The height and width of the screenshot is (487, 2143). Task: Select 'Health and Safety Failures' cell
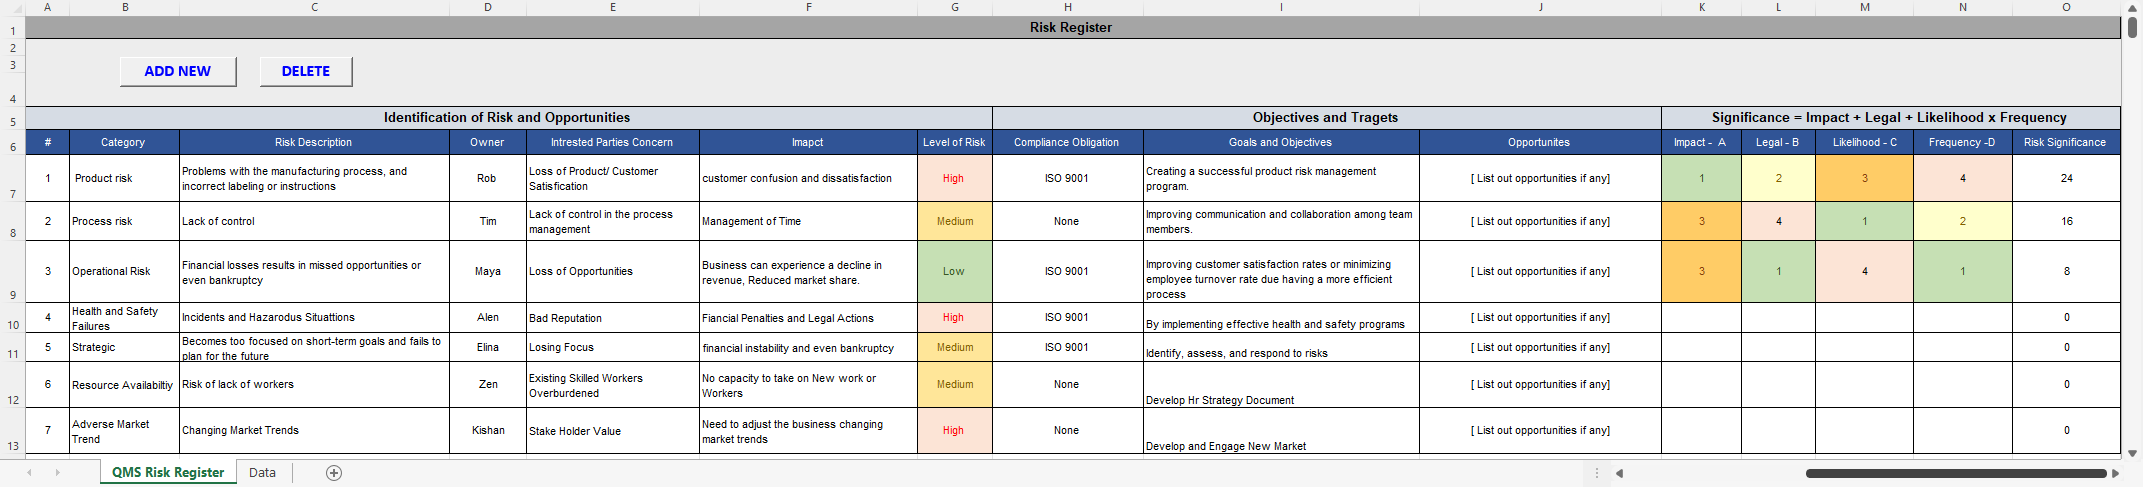coord(124,318)
